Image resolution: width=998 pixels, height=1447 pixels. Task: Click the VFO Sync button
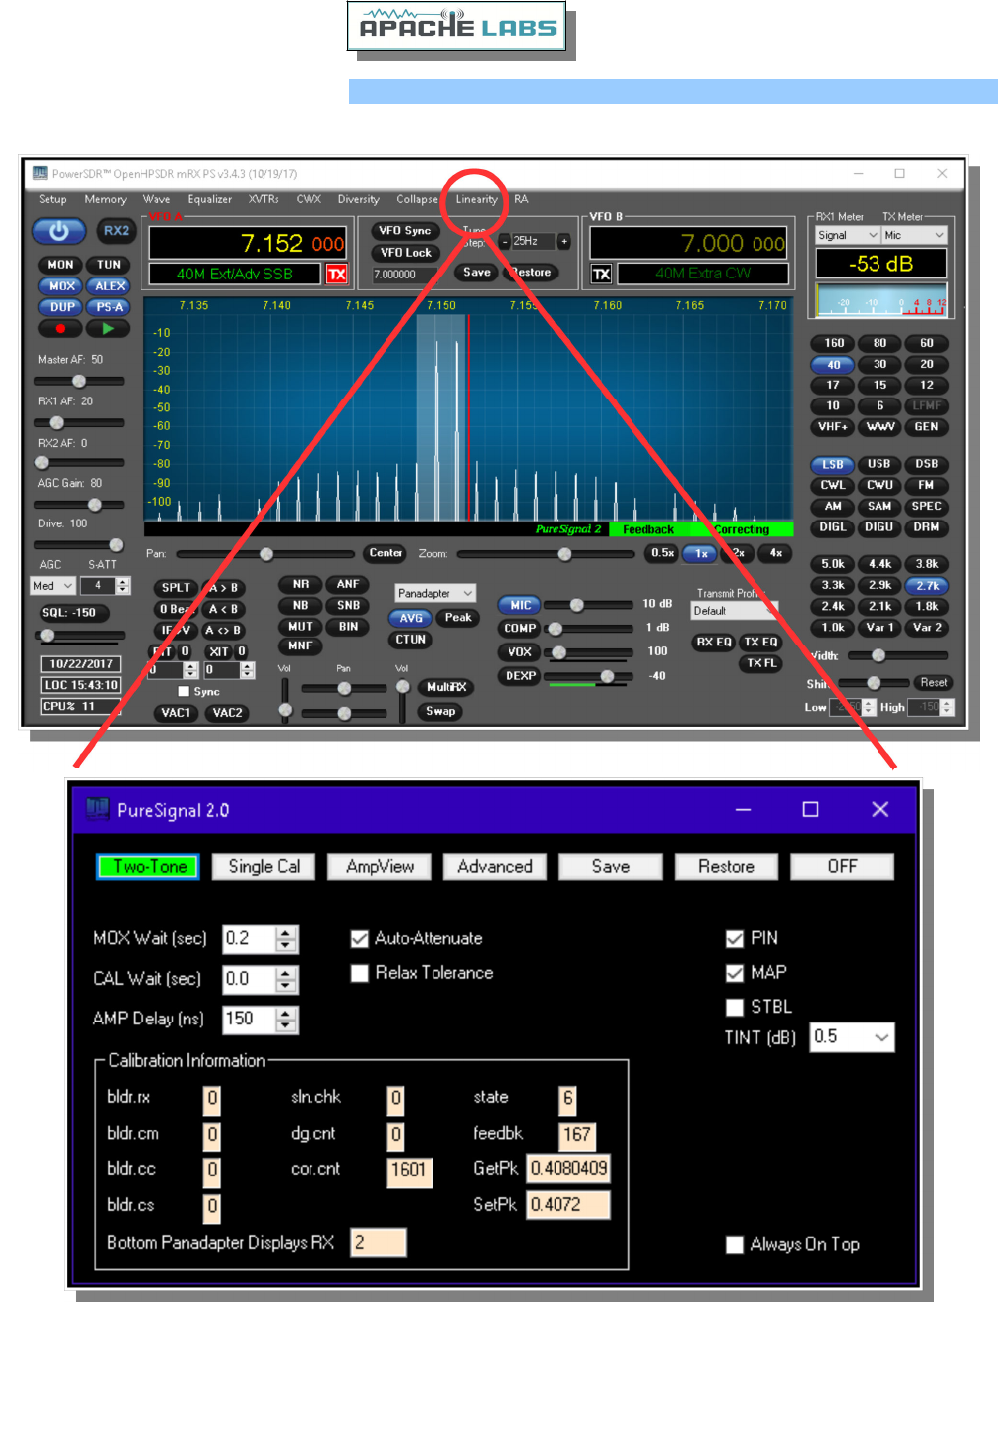click(x=405, y=231)
